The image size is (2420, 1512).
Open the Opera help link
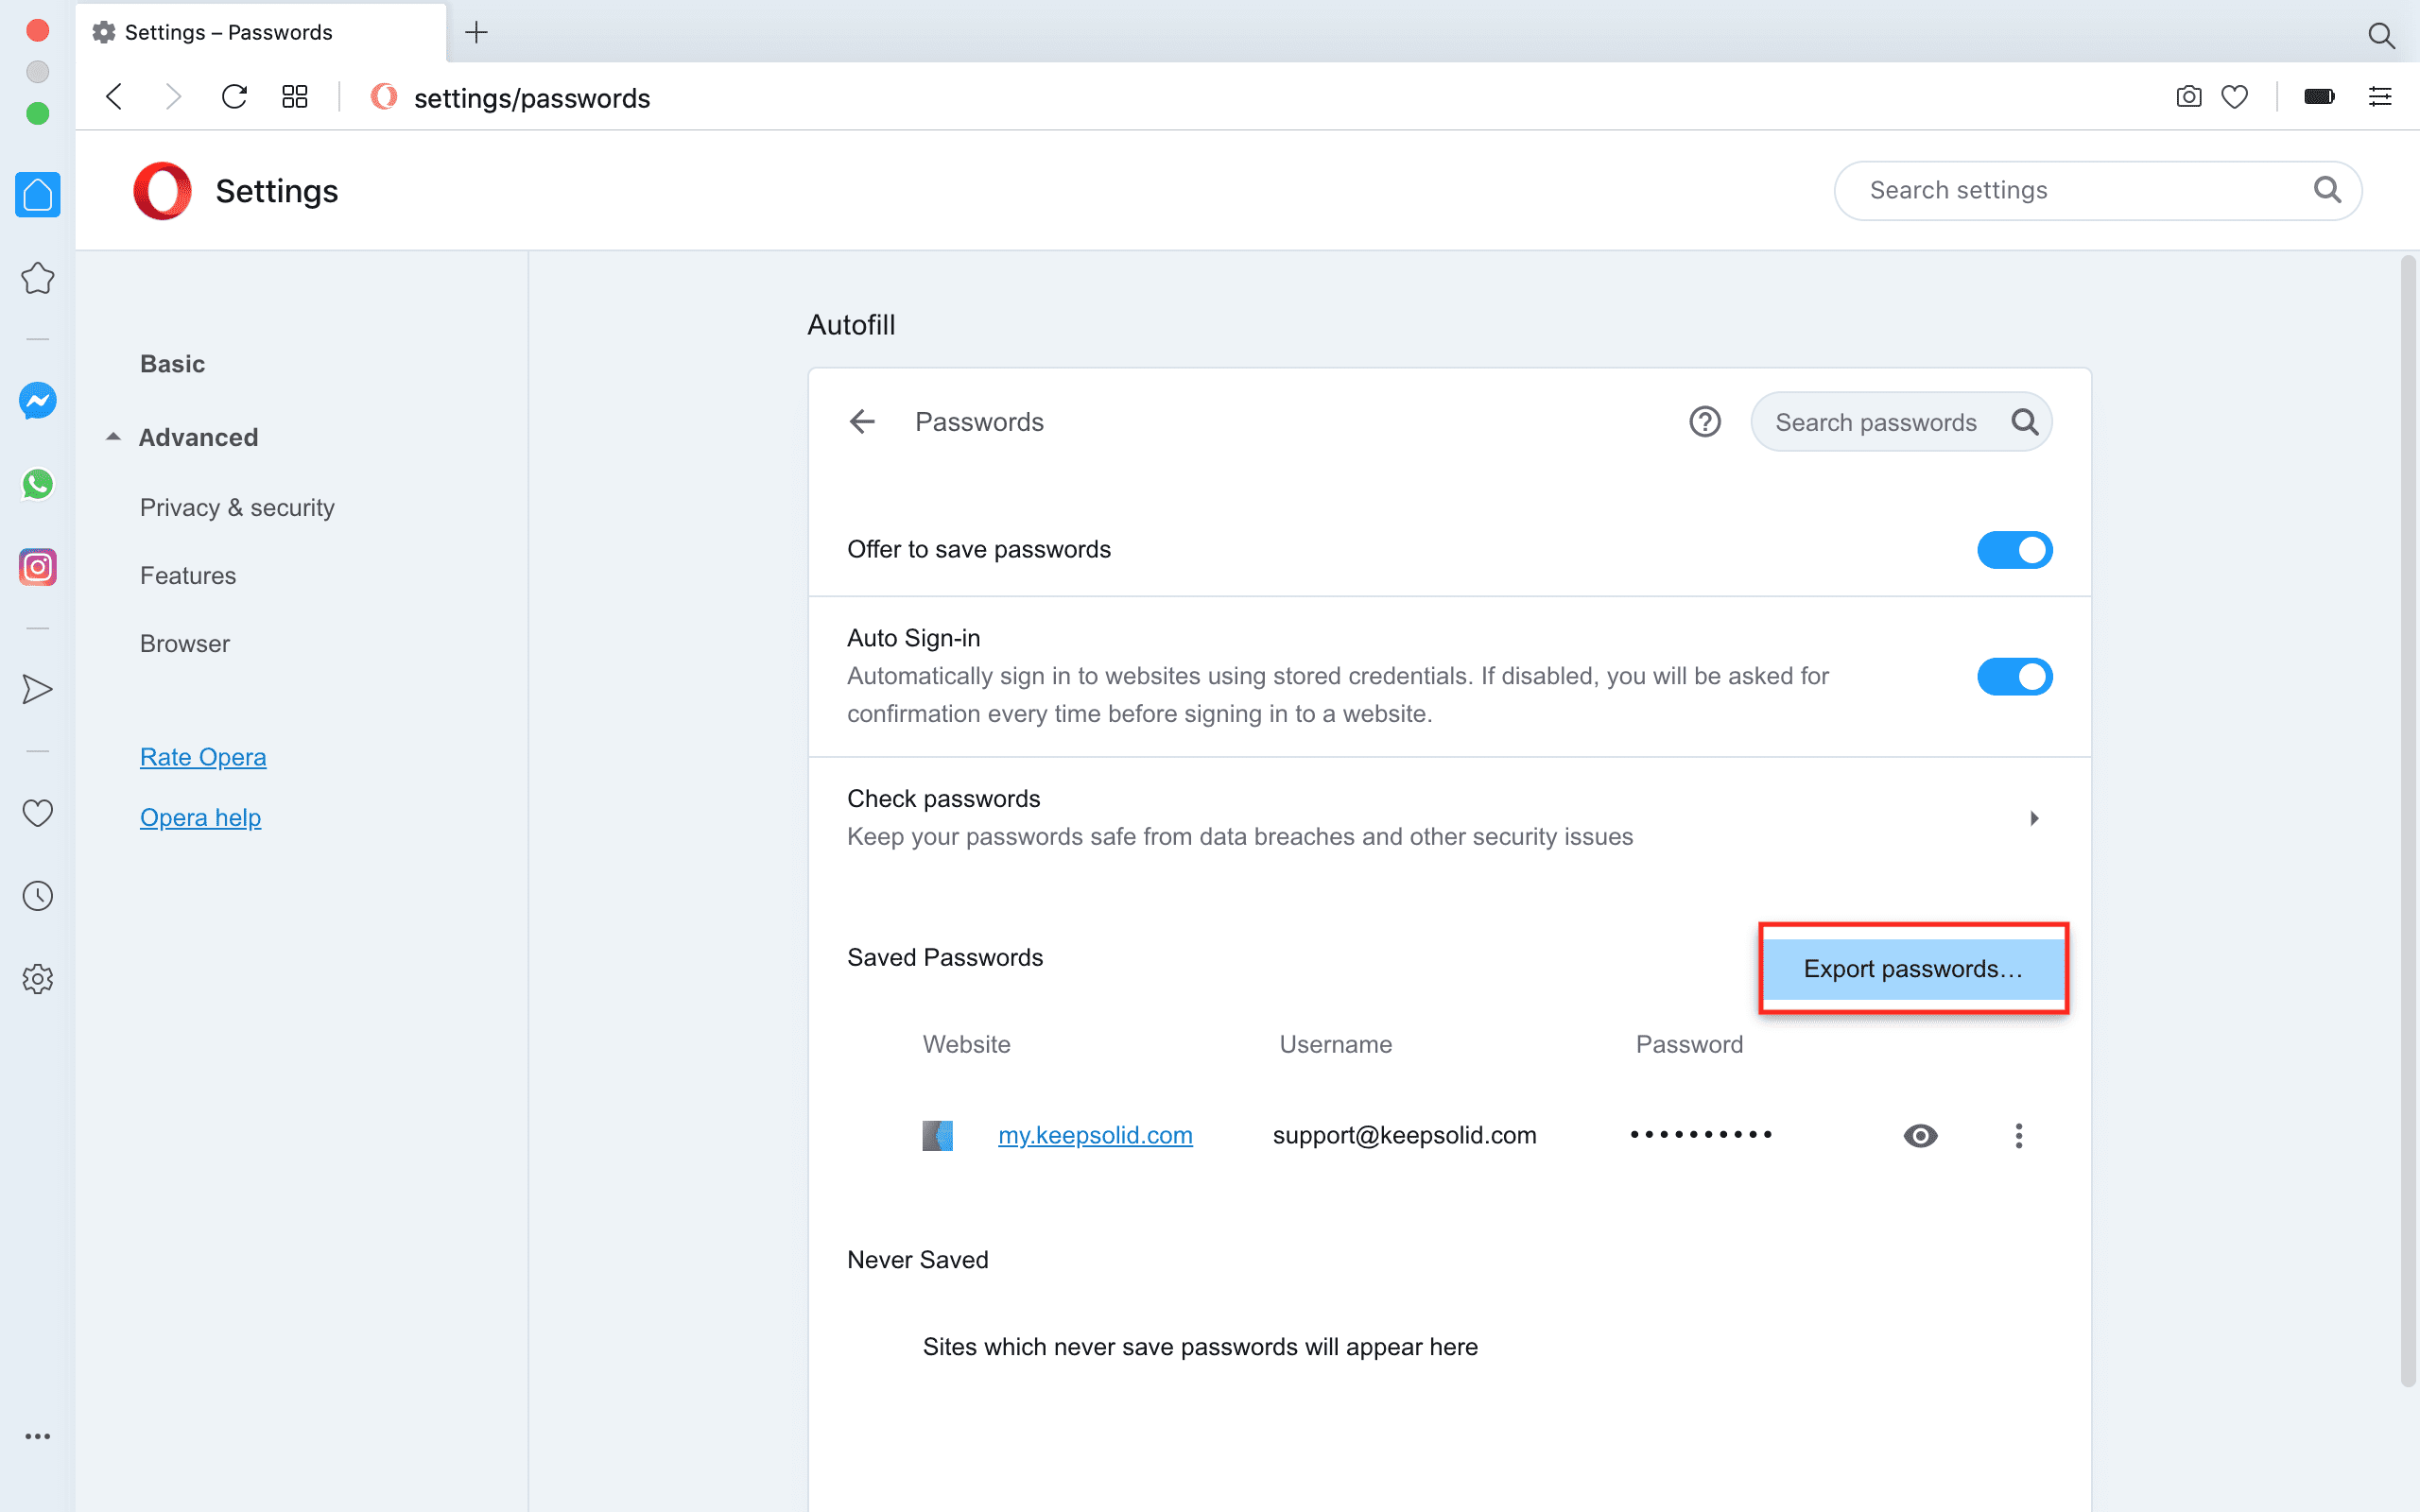(x=200, y=817)
